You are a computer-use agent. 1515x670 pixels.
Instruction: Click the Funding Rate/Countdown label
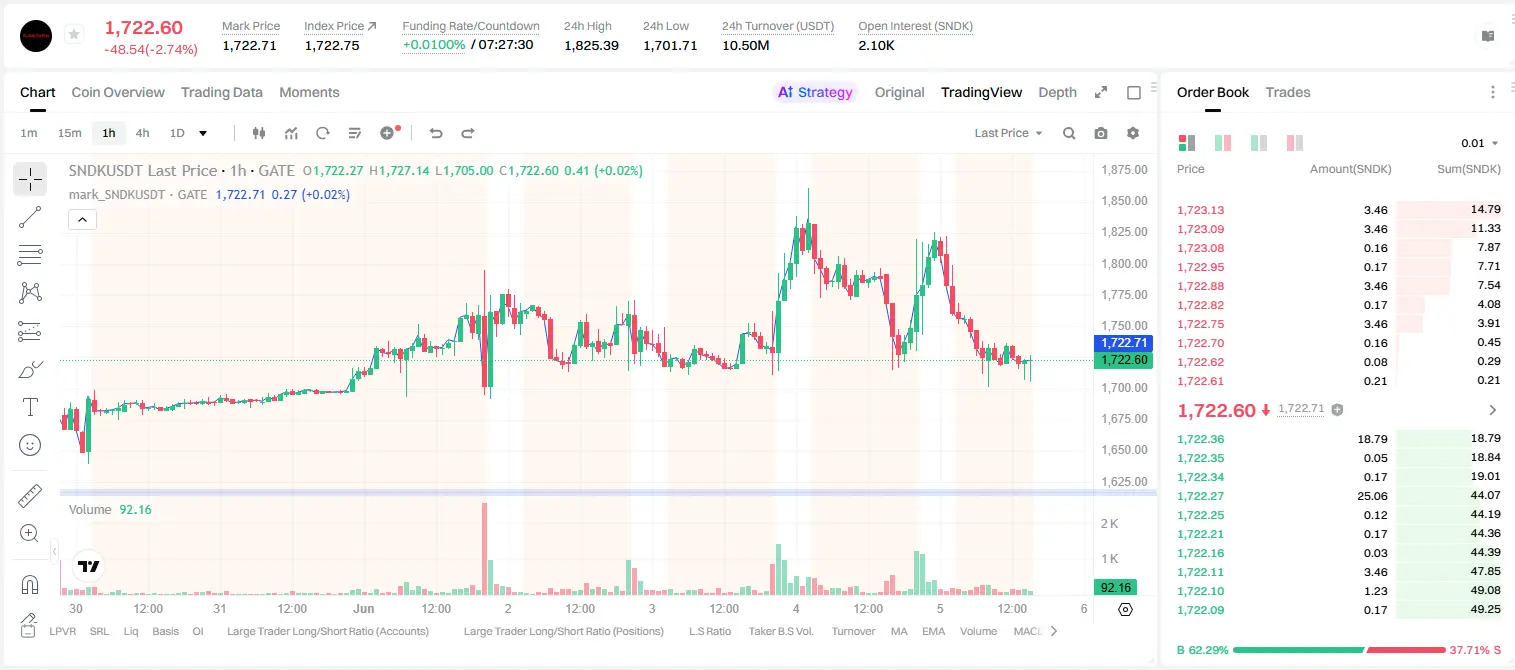click(x=471, y=26)
